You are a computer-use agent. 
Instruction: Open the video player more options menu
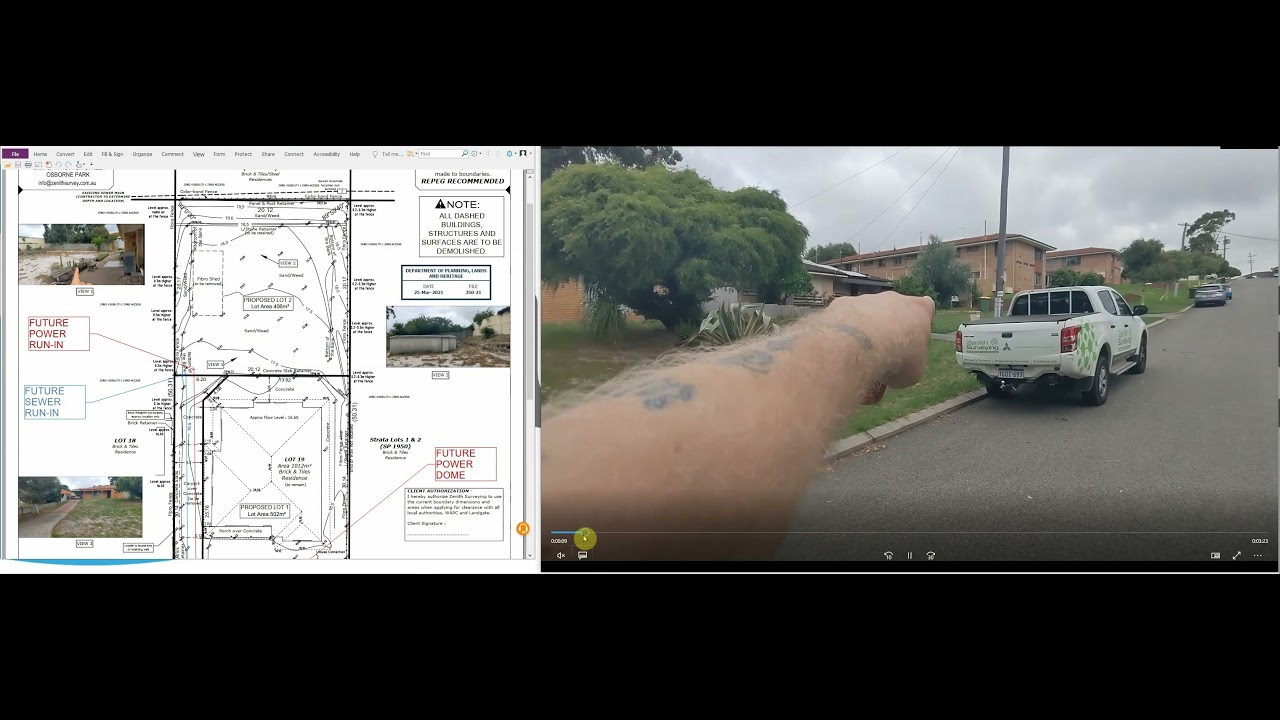tap(1258, 555)
